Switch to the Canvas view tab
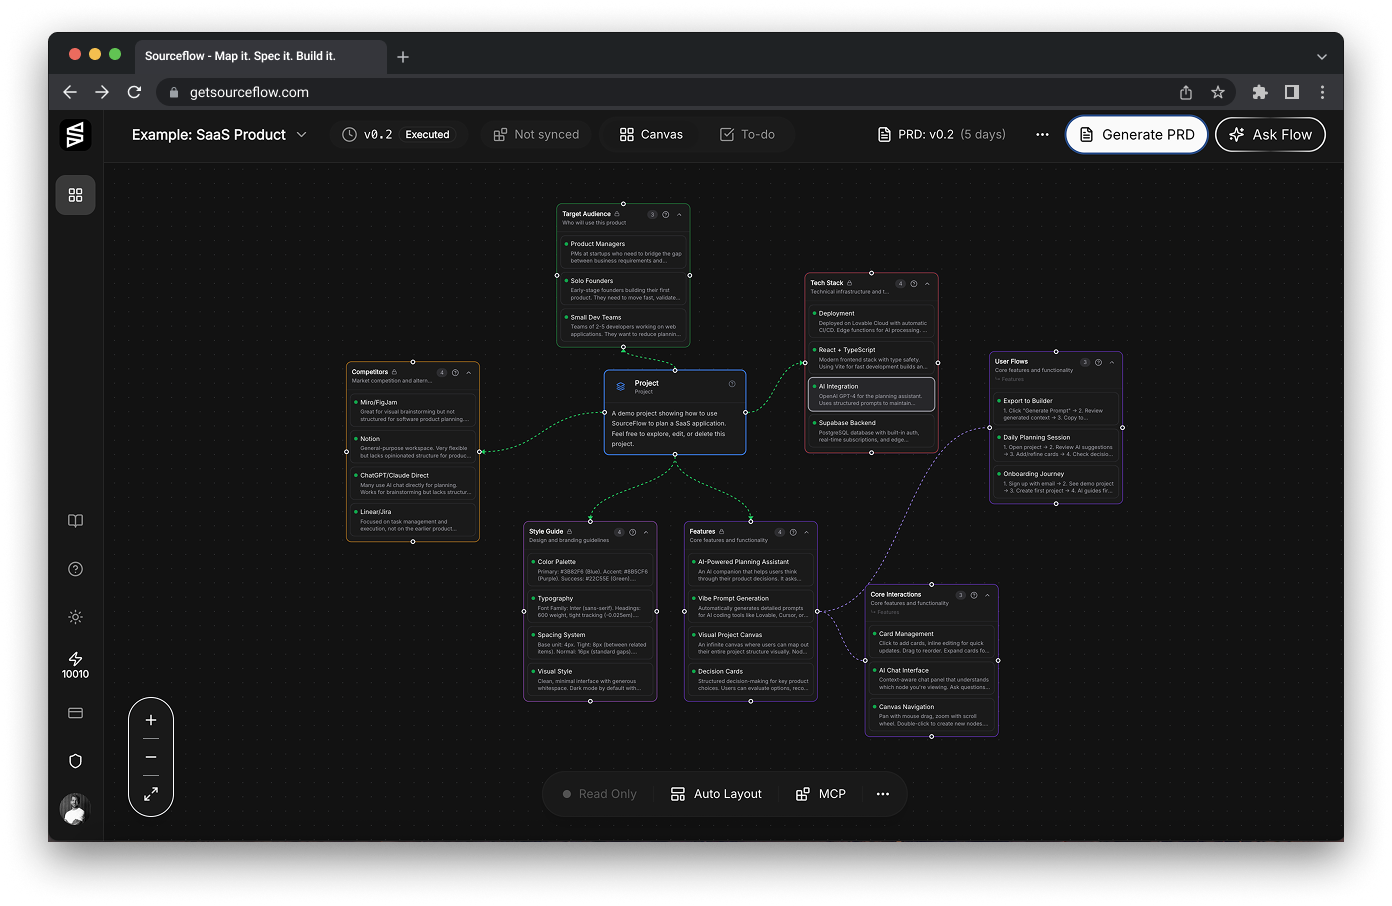This screenshot has width=1392, height=906. click(651, 135)
